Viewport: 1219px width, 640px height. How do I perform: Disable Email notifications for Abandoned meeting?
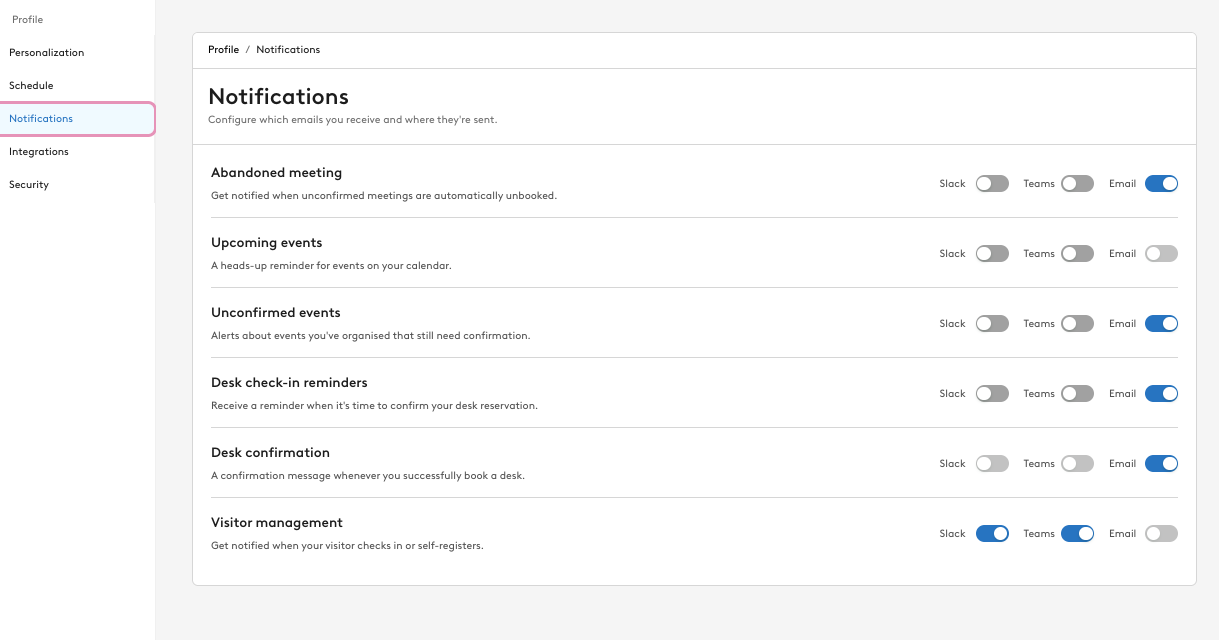pyautogui.click(x=1160, y=183)
